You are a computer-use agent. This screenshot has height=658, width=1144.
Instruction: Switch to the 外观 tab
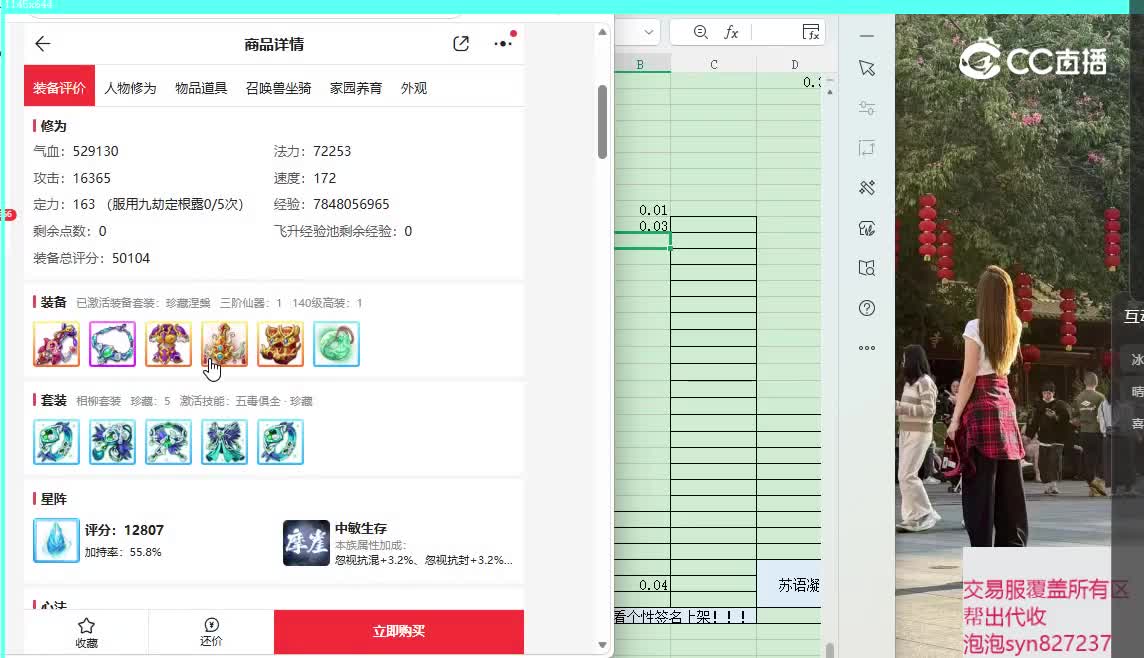414,88
